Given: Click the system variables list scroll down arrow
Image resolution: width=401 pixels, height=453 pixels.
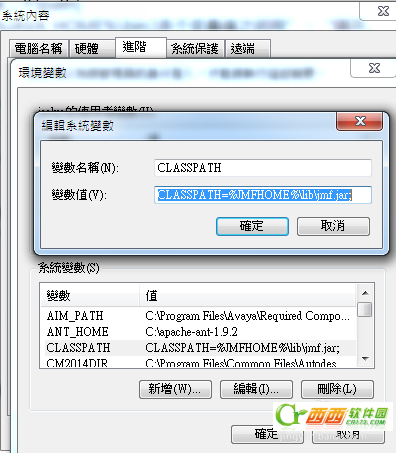Looking at the screenshot, I should [365, 359].
